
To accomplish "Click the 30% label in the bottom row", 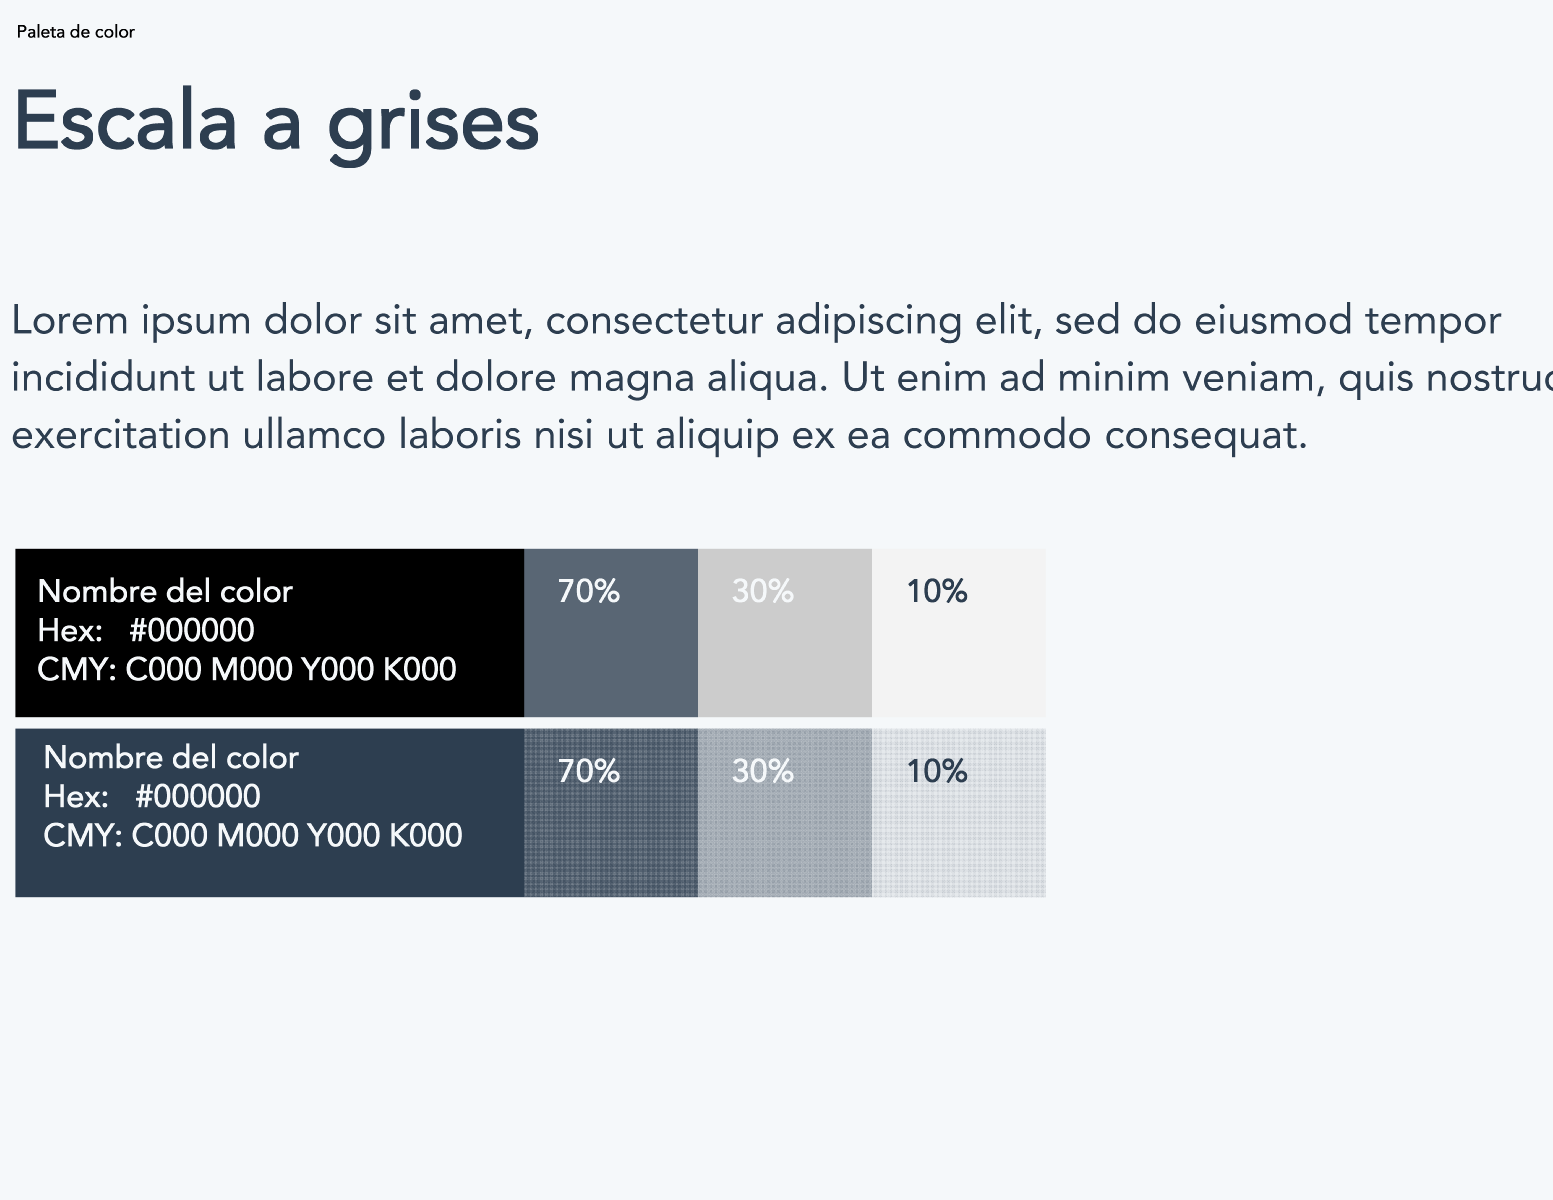I will 763,771.
